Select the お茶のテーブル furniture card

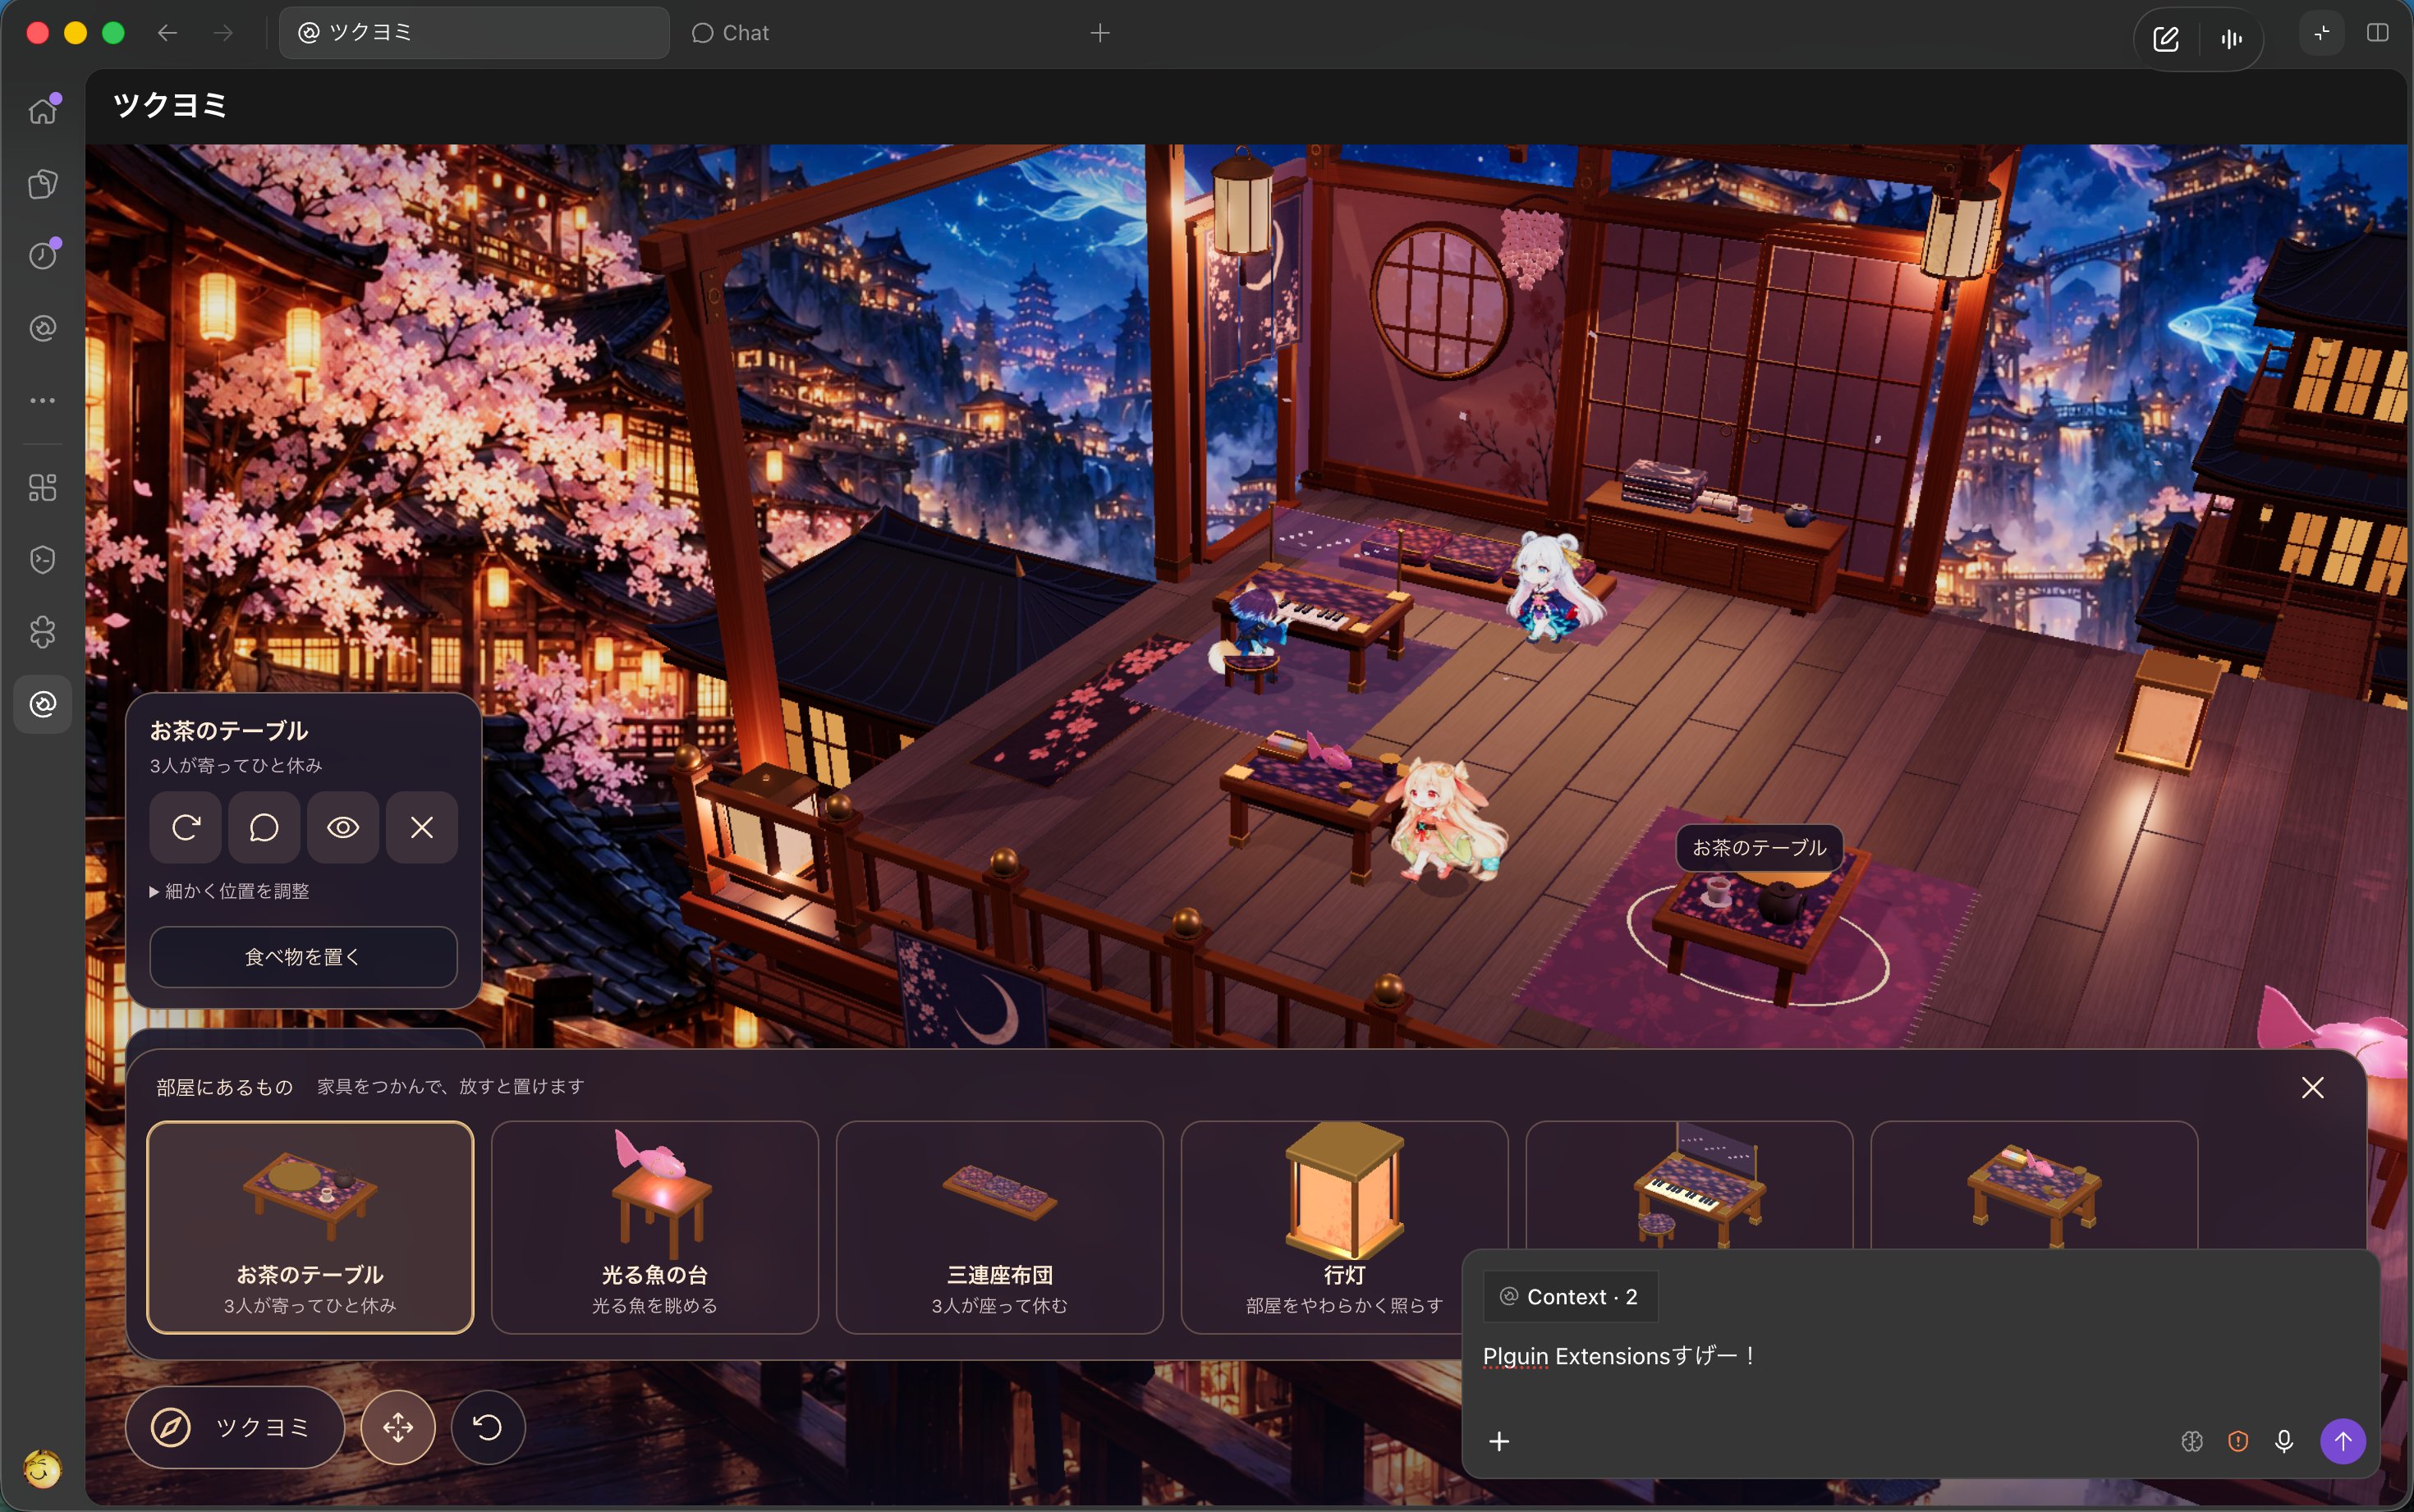click(310, 1227)
